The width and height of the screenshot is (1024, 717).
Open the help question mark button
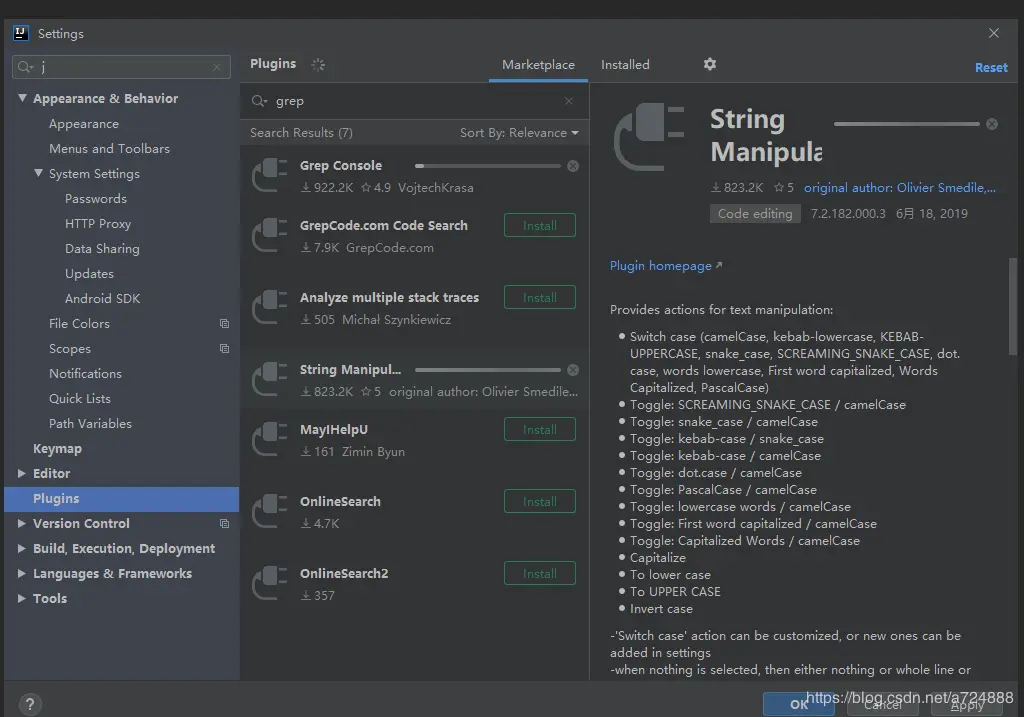coord(30,704)
